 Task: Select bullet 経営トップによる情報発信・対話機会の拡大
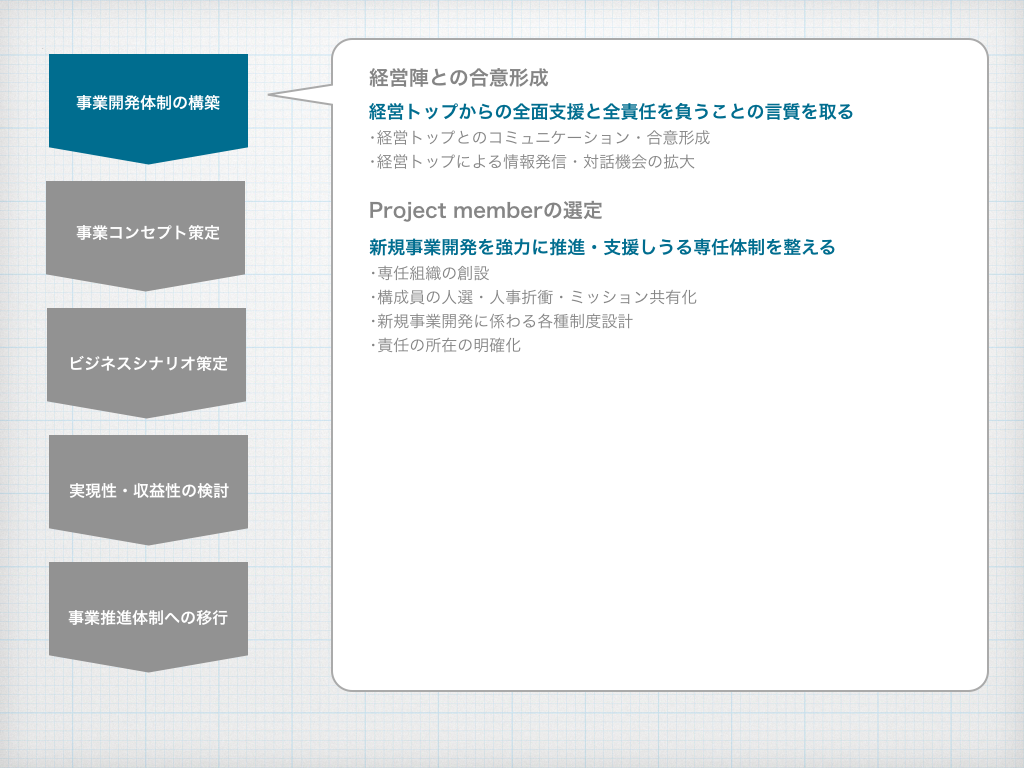pos(532,162)
